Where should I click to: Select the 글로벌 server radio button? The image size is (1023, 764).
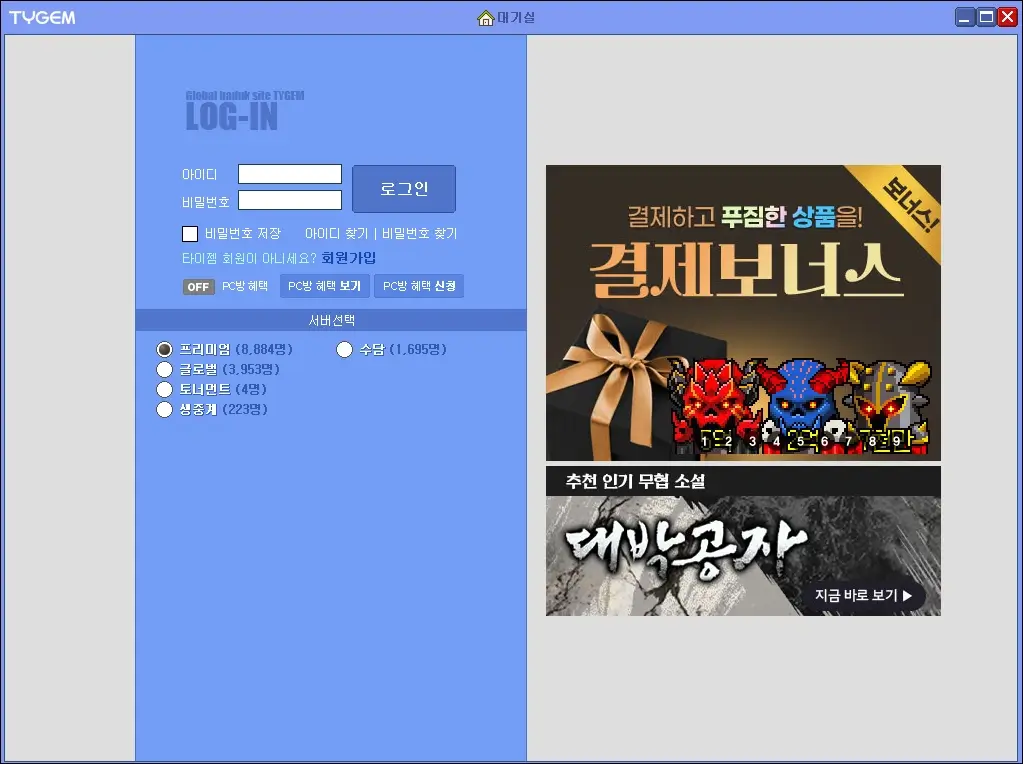pos(164,370)
